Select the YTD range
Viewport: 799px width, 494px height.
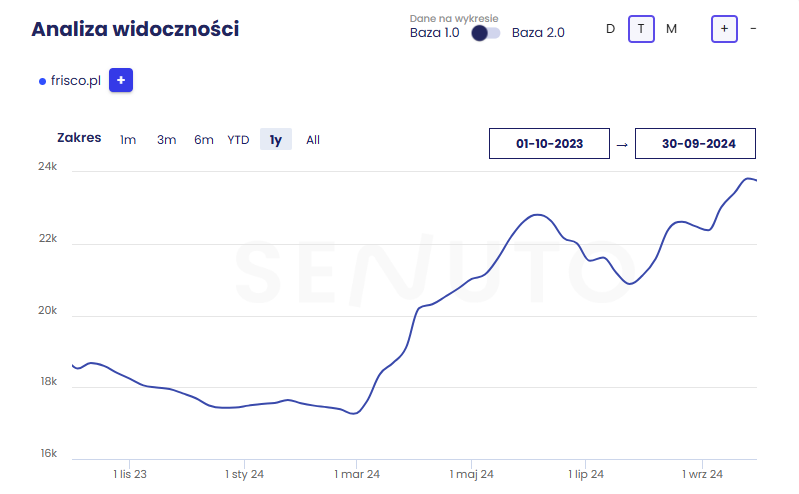click(238, 140)
